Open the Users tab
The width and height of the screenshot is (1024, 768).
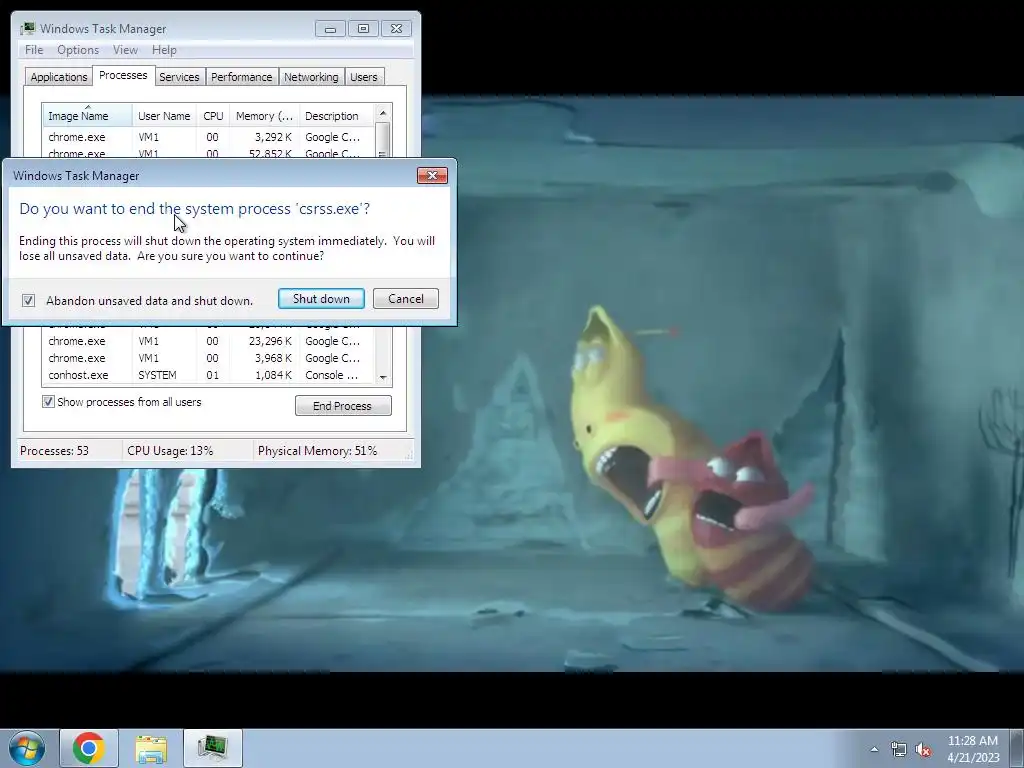(x=364, y=77)
